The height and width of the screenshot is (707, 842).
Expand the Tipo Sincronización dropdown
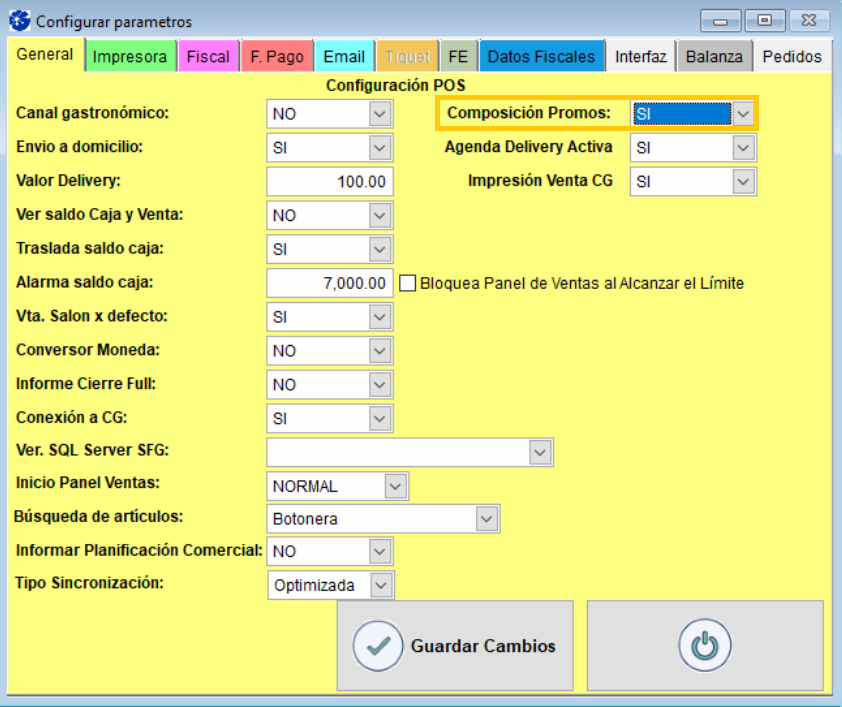(x=380, y=585)
